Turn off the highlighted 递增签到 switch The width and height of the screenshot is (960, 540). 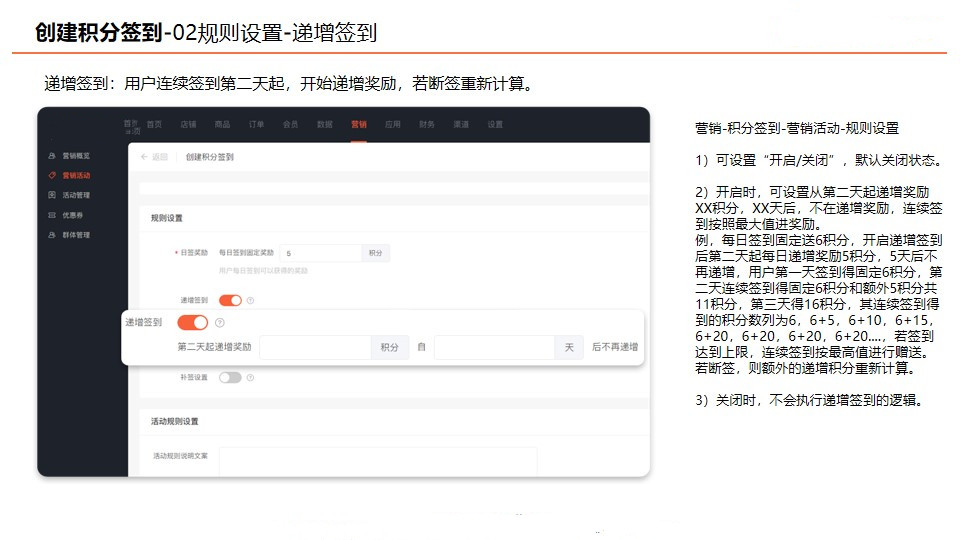pyautogui.click(x=193, y=322)
